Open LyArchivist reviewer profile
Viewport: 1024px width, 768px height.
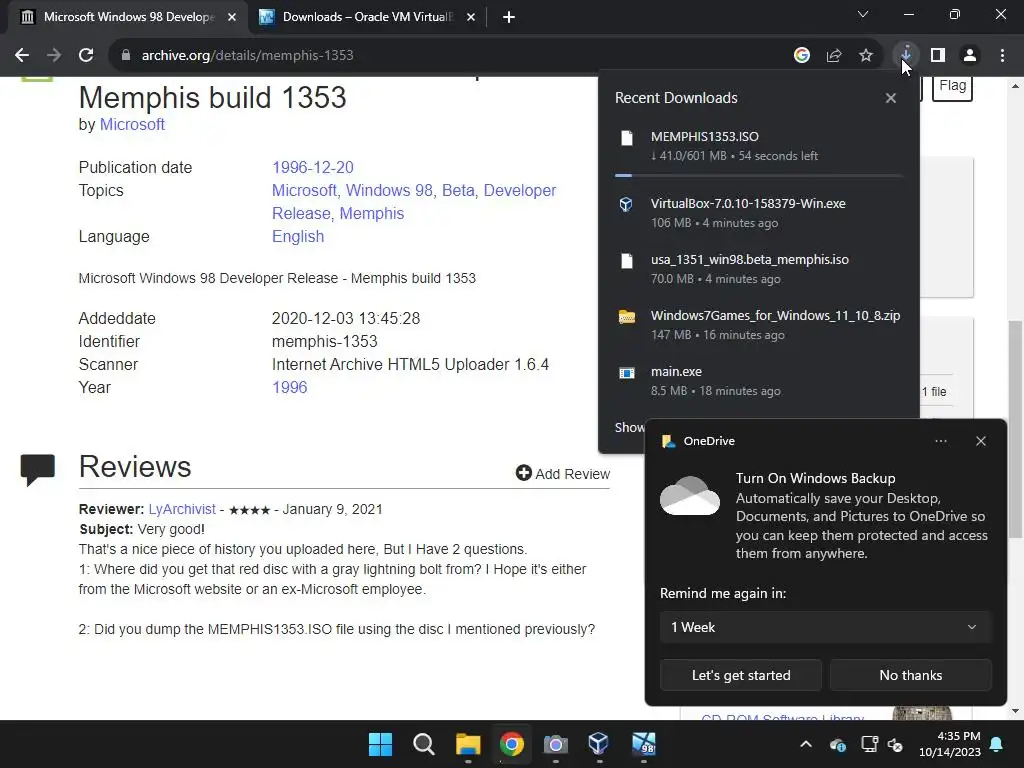click(x=182, y=509)
